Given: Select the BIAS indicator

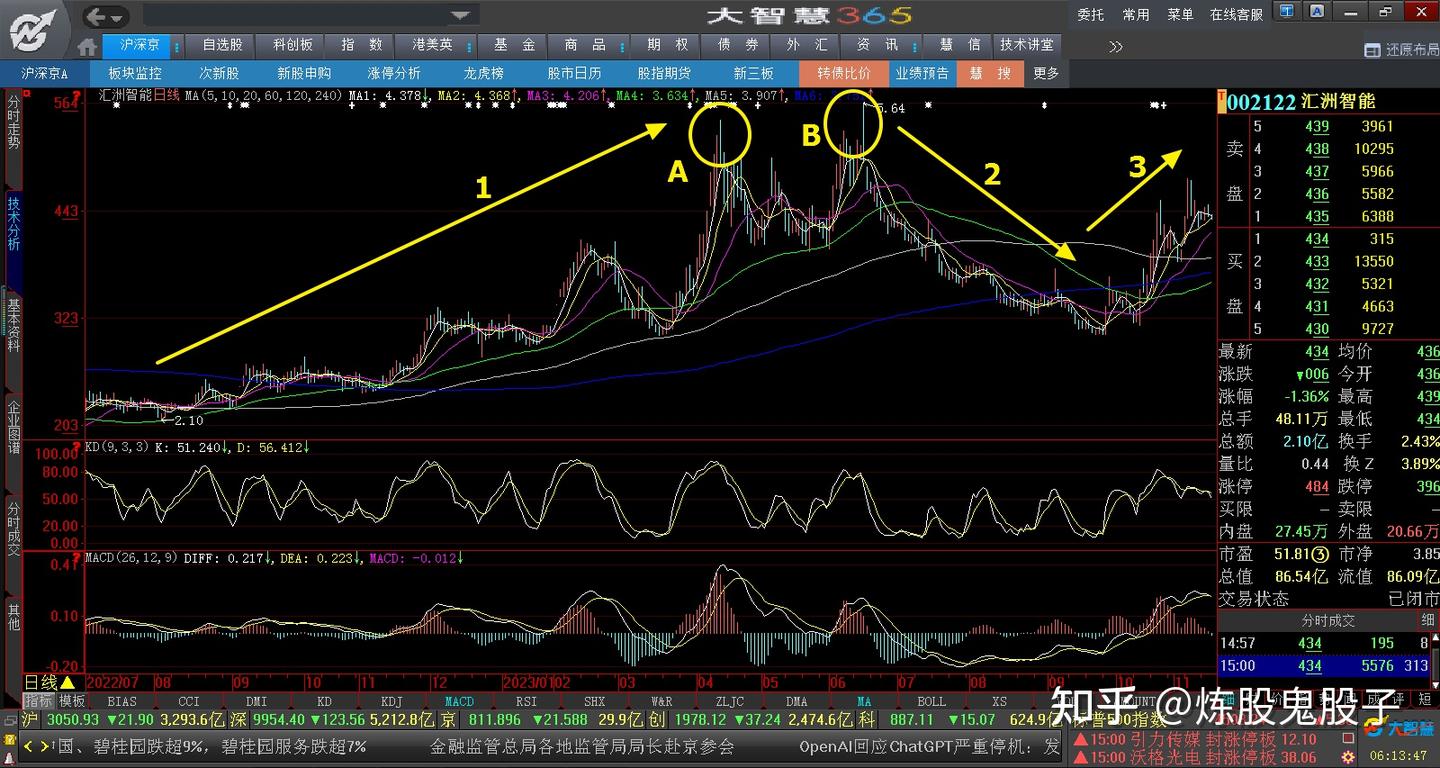Looking at the screenshot, I should 122,702.
